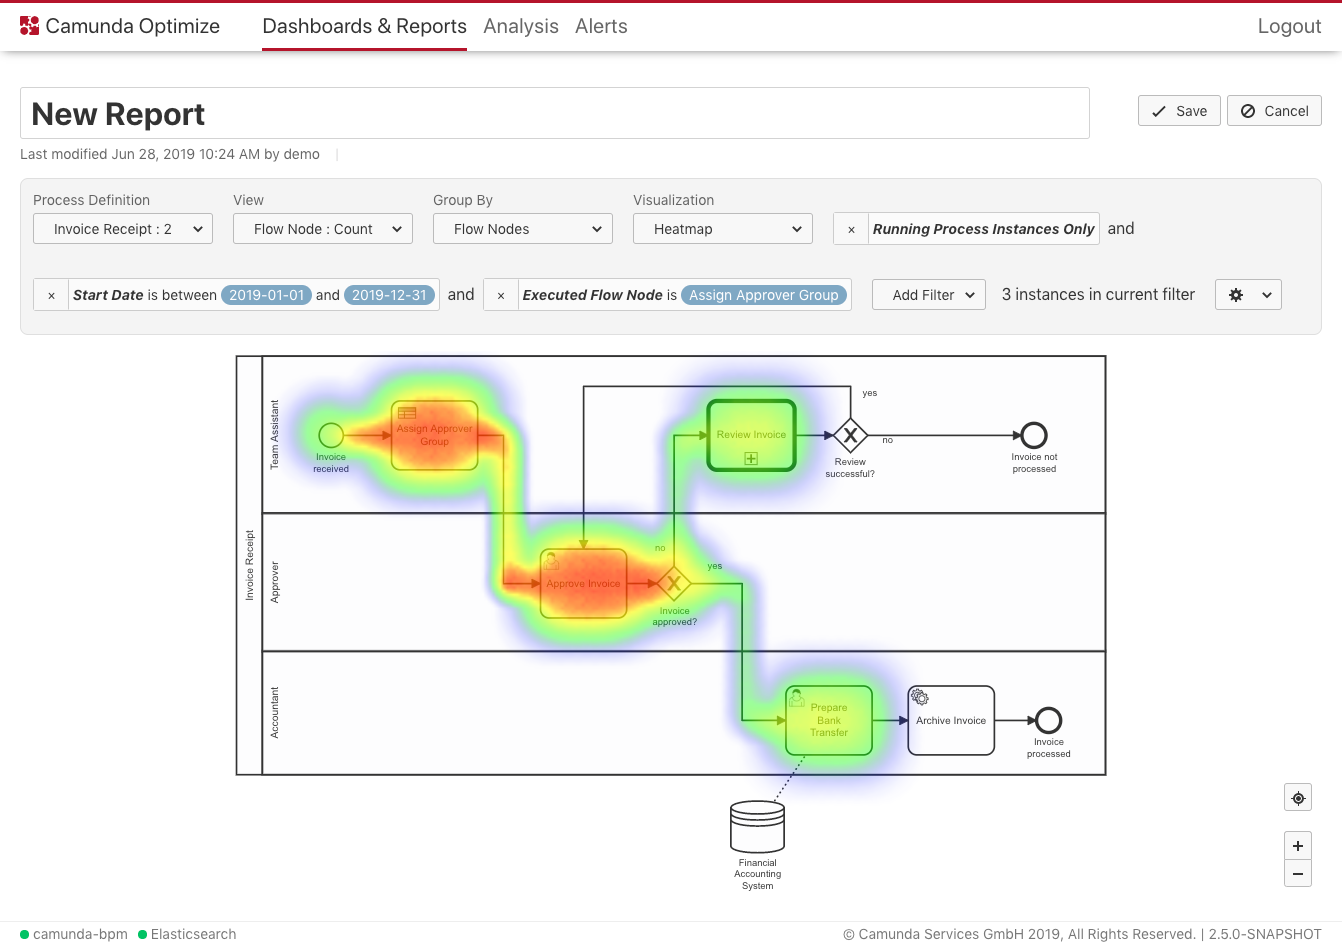Screen dimensions: 1342x946
Task: Click the Assign Approver Group filter tag
Action: pos(764,295)
